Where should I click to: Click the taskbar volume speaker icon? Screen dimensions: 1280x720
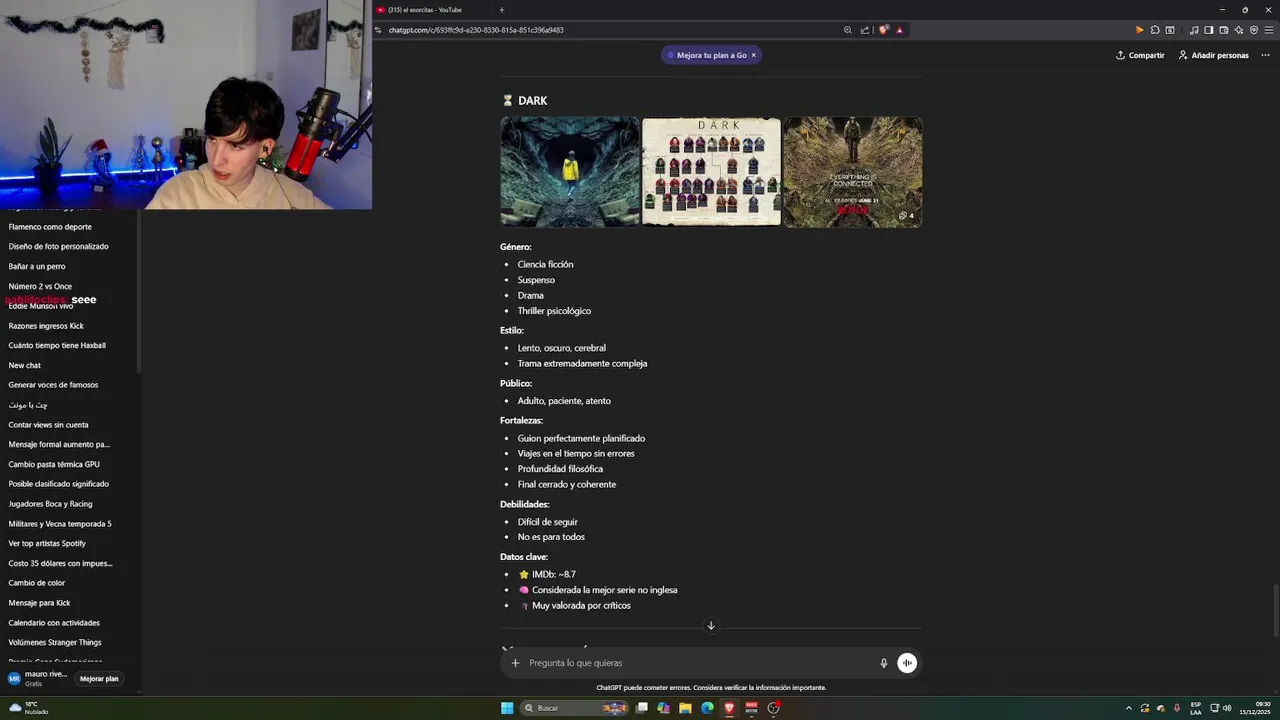click(1227, 708)
